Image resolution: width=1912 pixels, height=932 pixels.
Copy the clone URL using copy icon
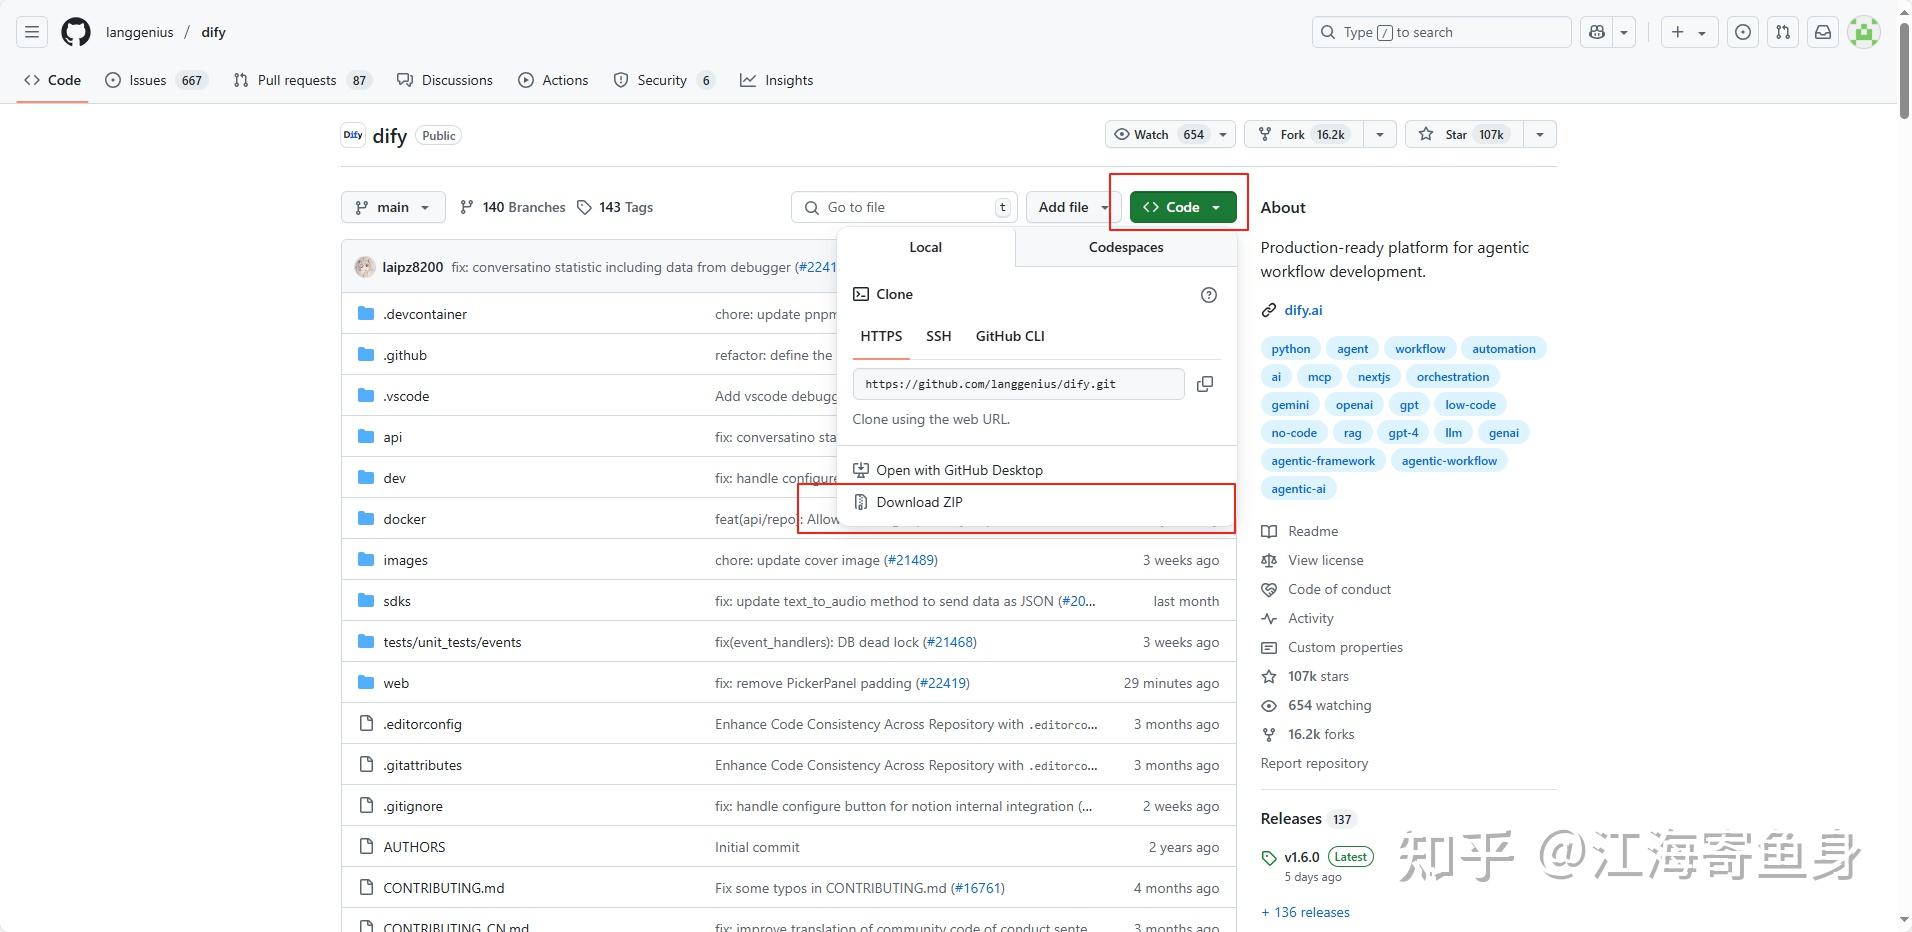[x=1204, y=384]
